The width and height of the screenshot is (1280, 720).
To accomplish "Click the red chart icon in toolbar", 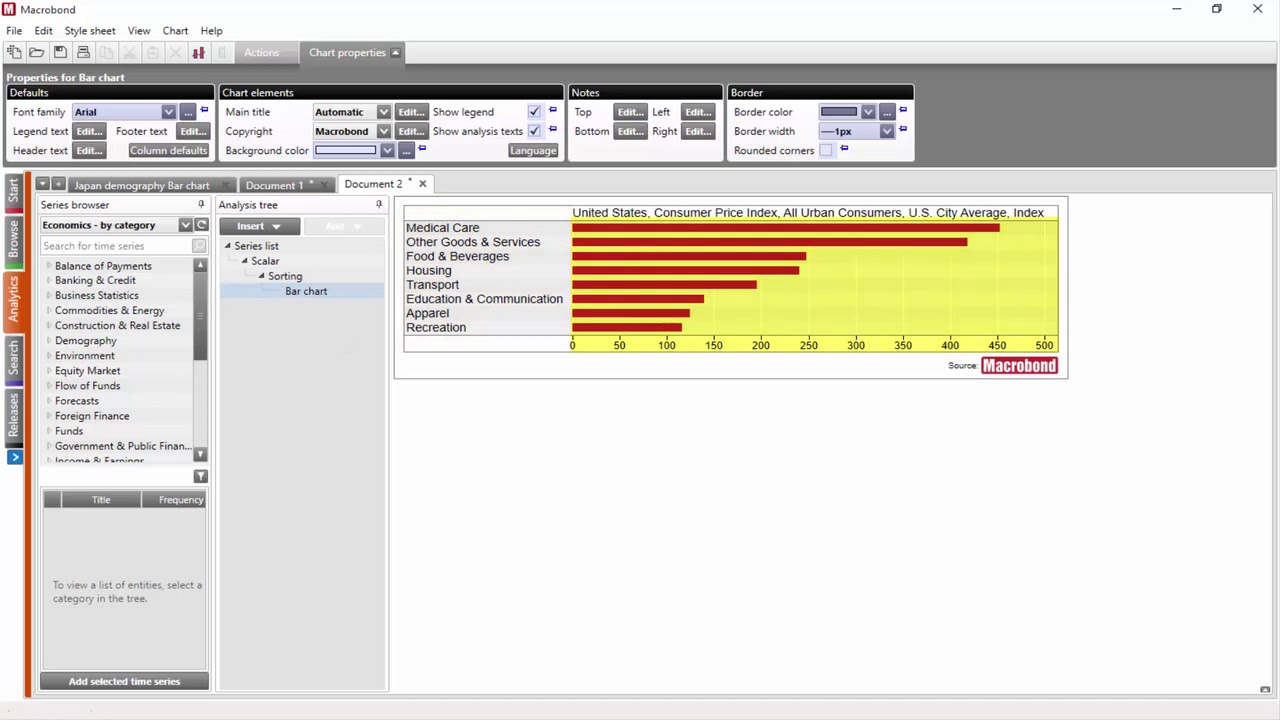I will point(198,52).
